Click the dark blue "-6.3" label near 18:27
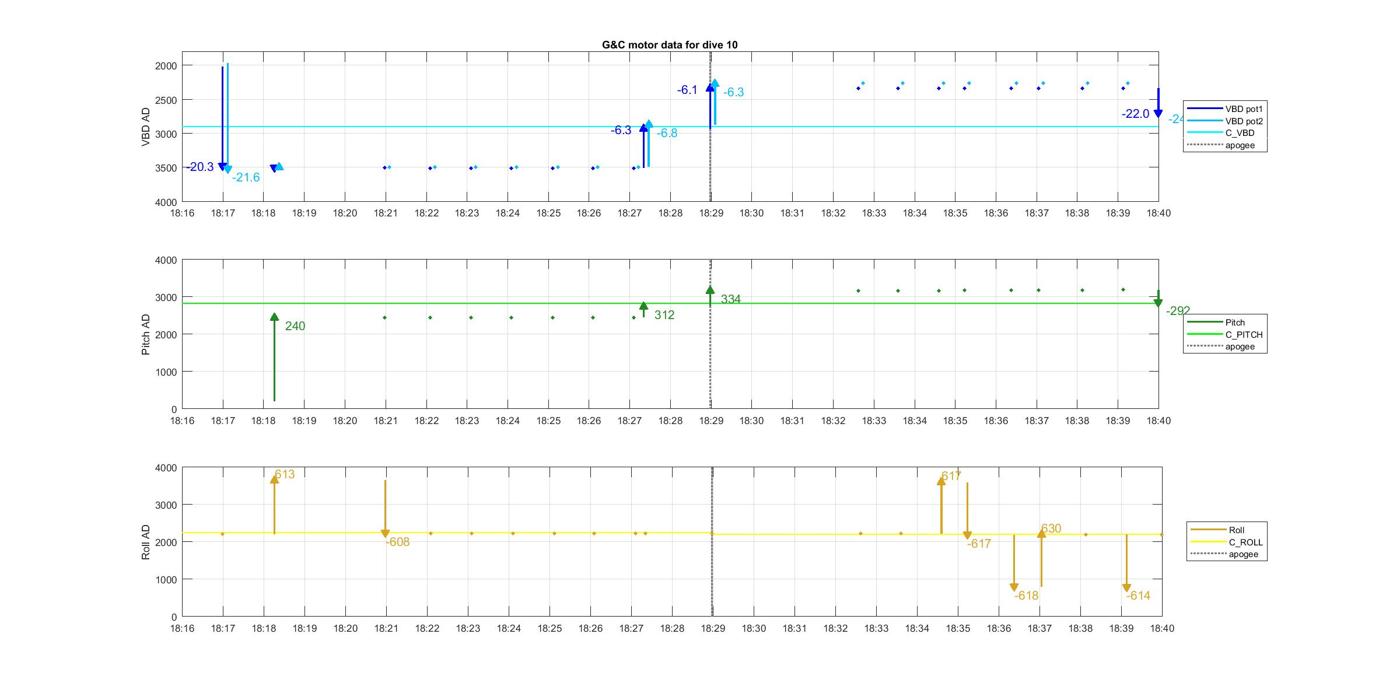The height and width of the screenshot is (693, 1400). pos(621,130)
